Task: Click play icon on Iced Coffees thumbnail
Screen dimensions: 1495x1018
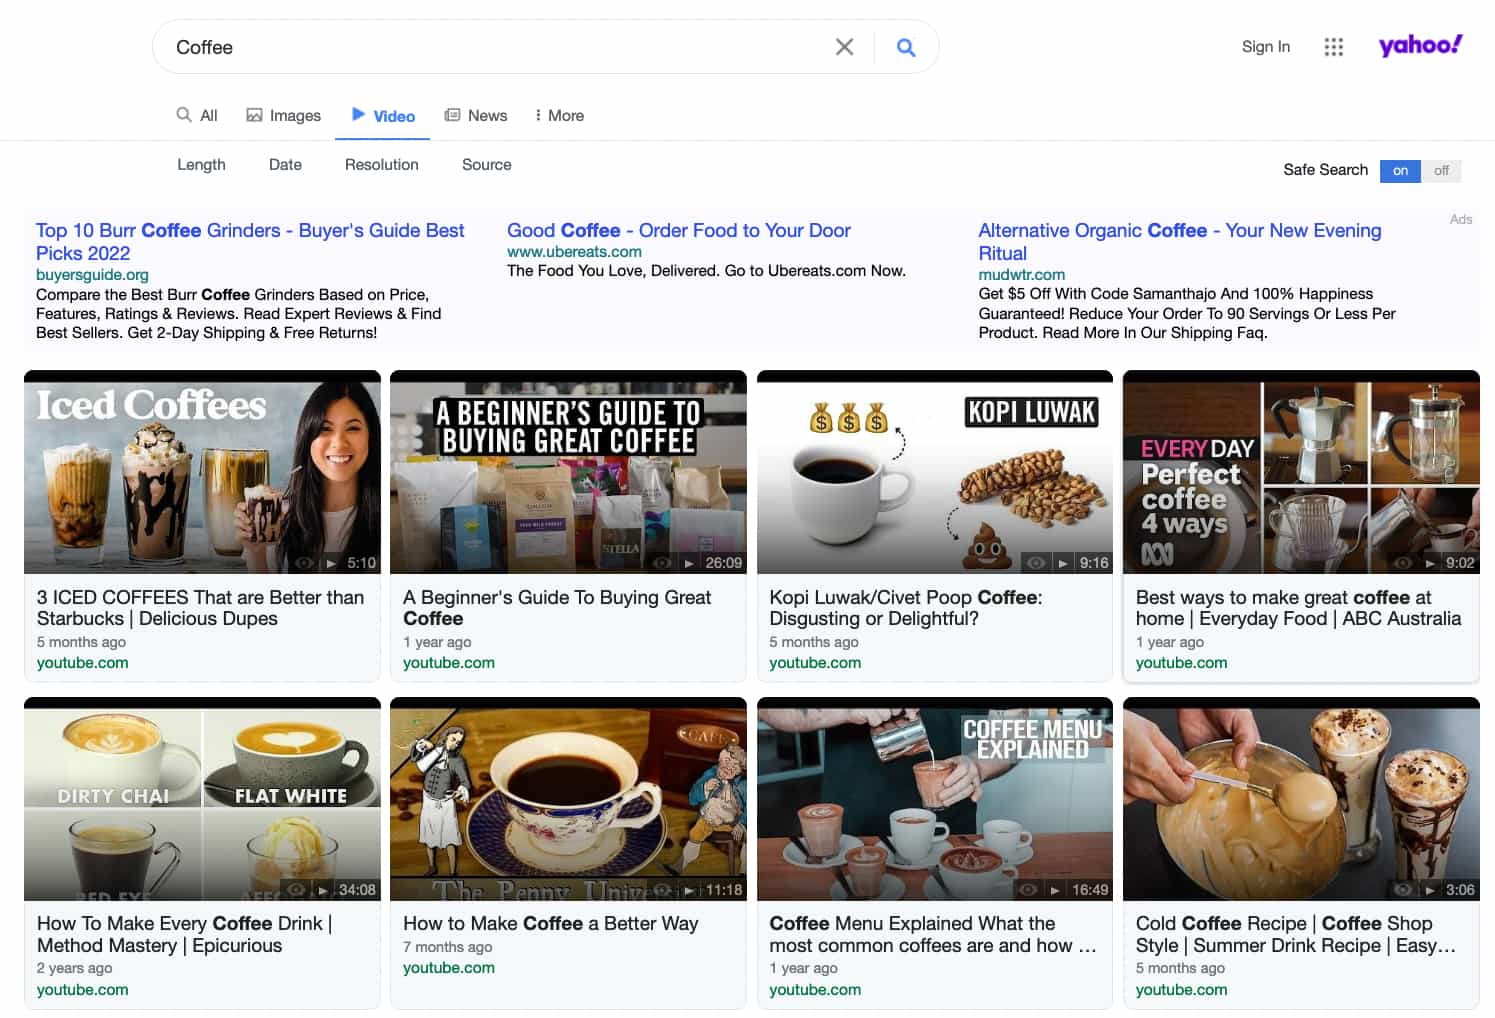Action: pos(331,563)
